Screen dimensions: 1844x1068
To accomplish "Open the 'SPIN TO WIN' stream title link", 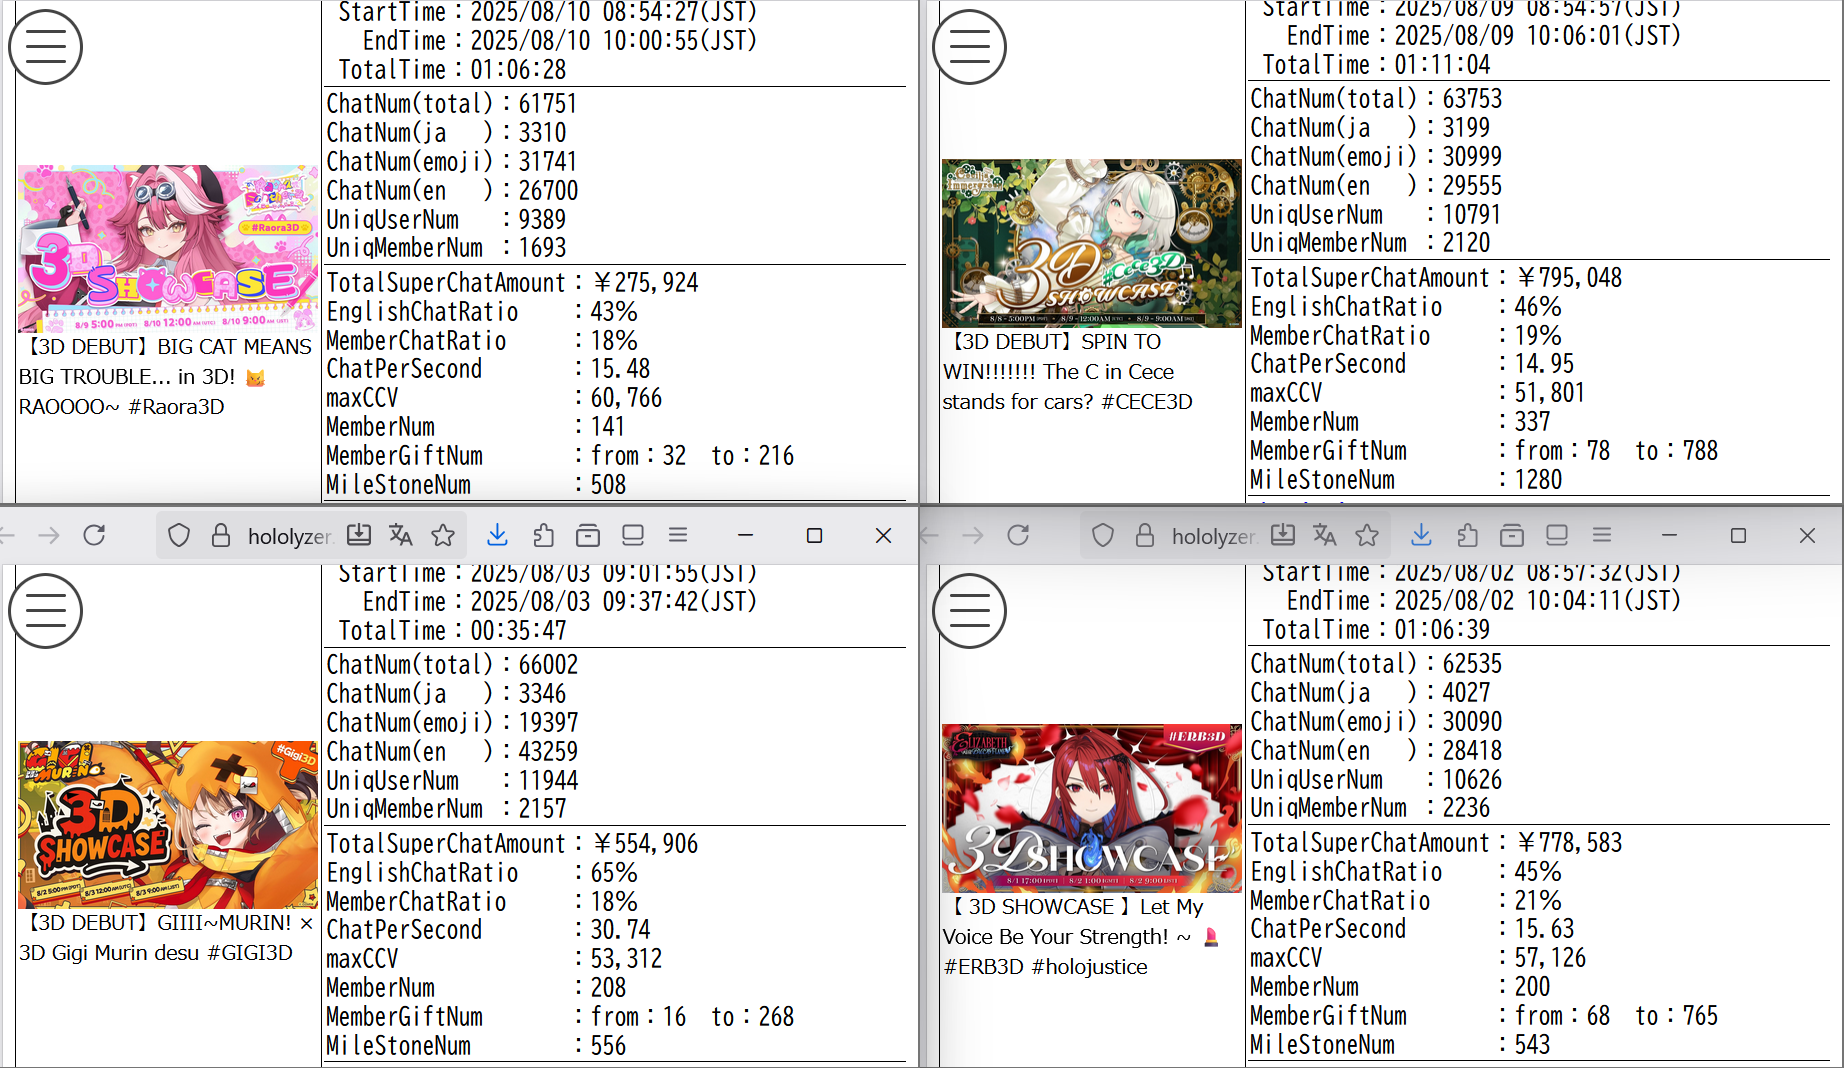I will (x=1067, y=372).
